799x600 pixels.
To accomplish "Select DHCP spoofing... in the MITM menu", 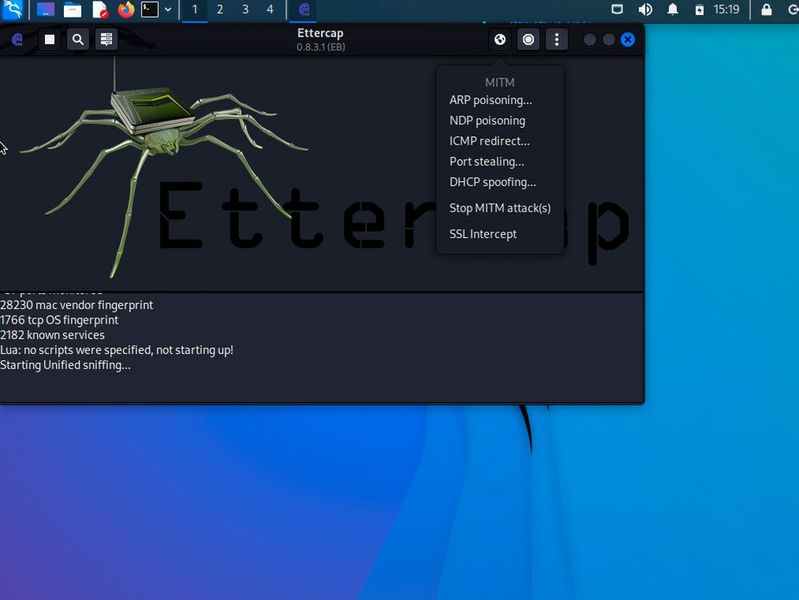I will [x=492, y=182].
